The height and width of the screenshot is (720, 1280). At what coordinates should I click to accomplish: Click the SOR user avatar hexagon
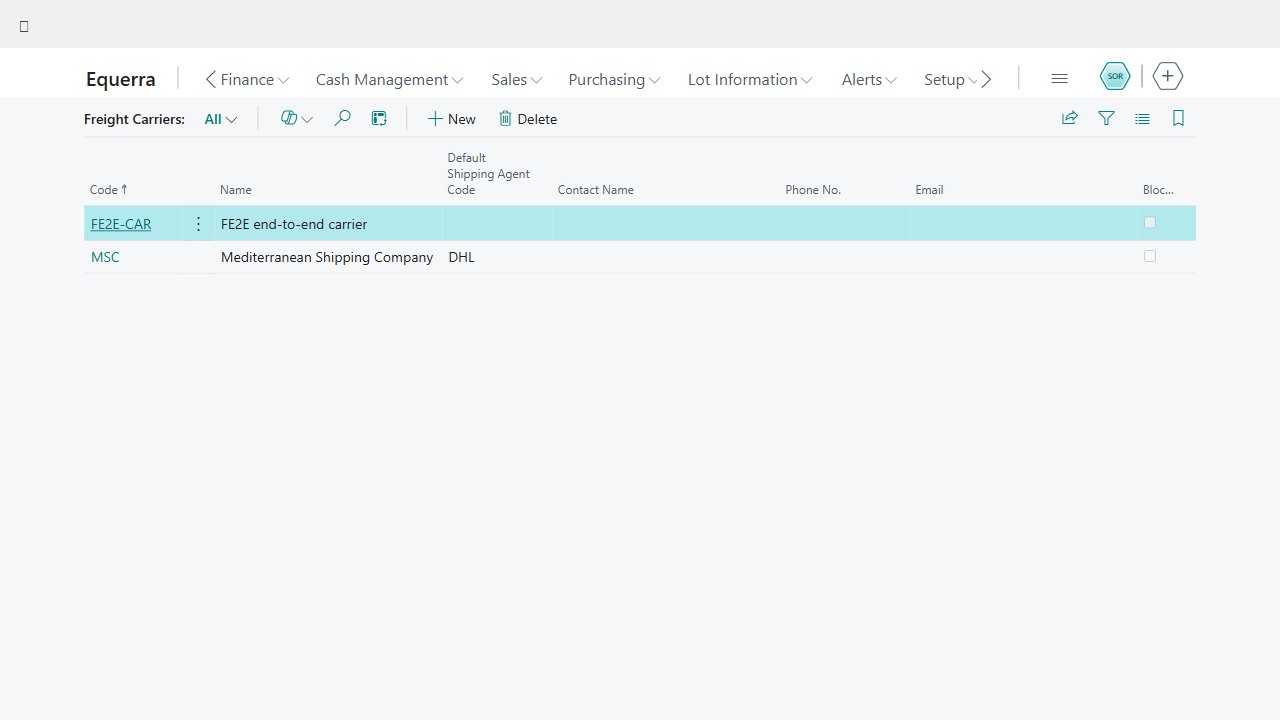(1115, 76)
